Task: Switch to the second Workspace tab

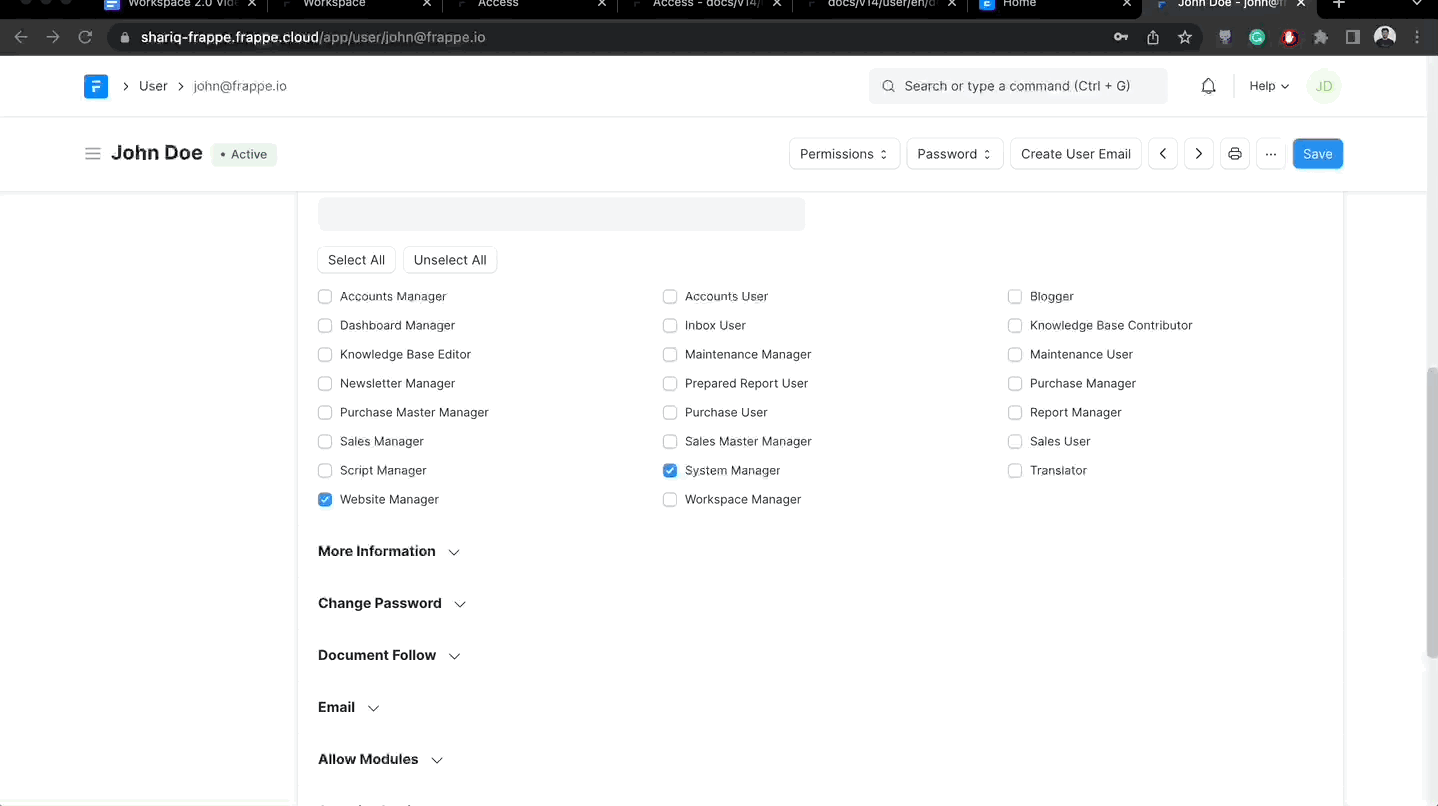Action: click(x=355, y=5)
